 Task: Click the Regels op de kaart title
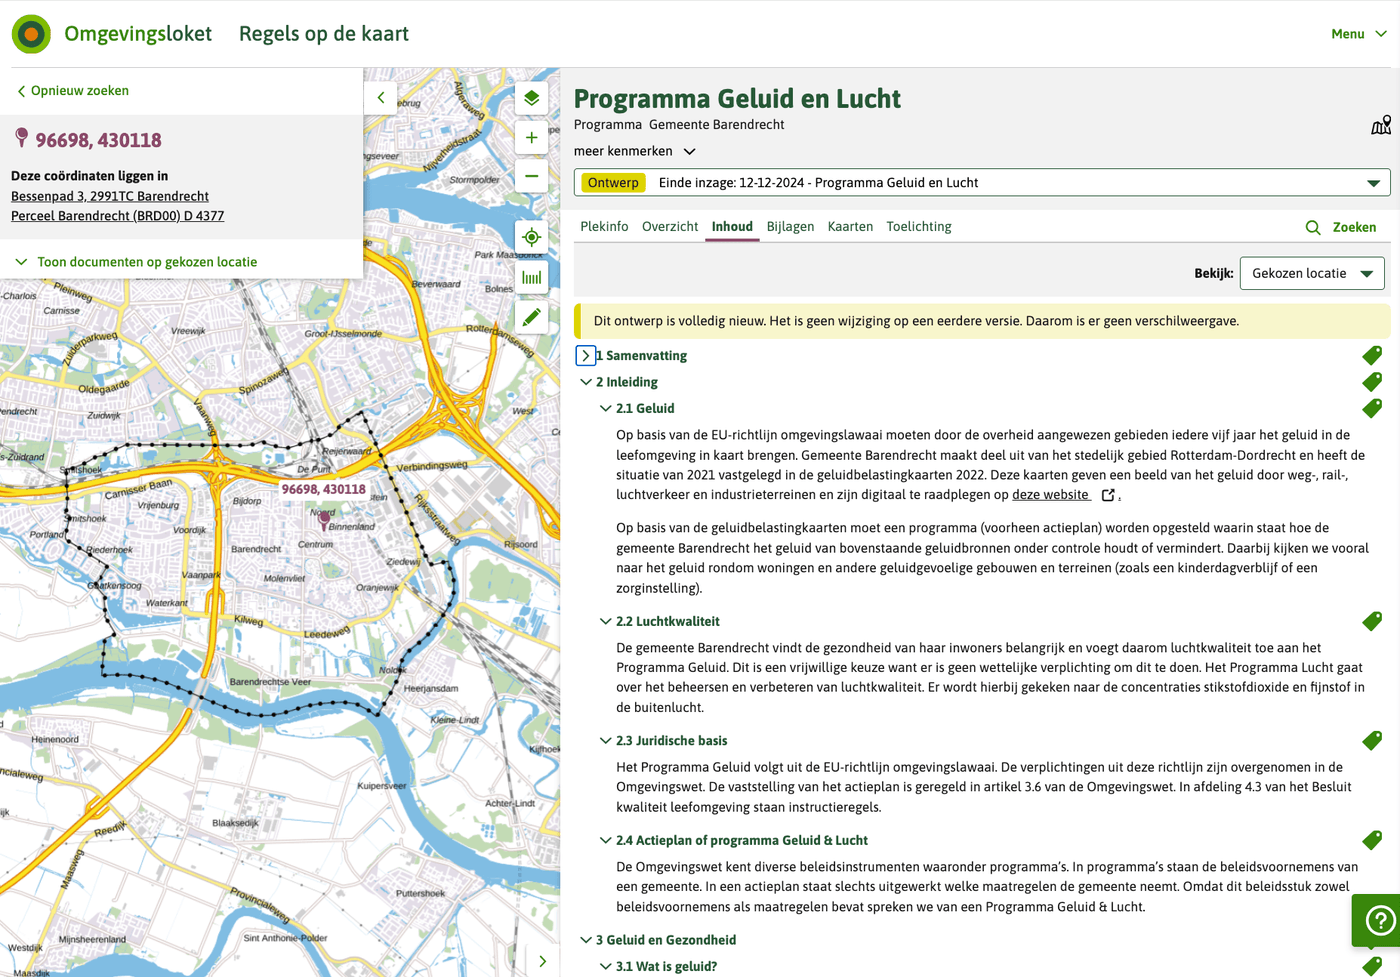324,34
